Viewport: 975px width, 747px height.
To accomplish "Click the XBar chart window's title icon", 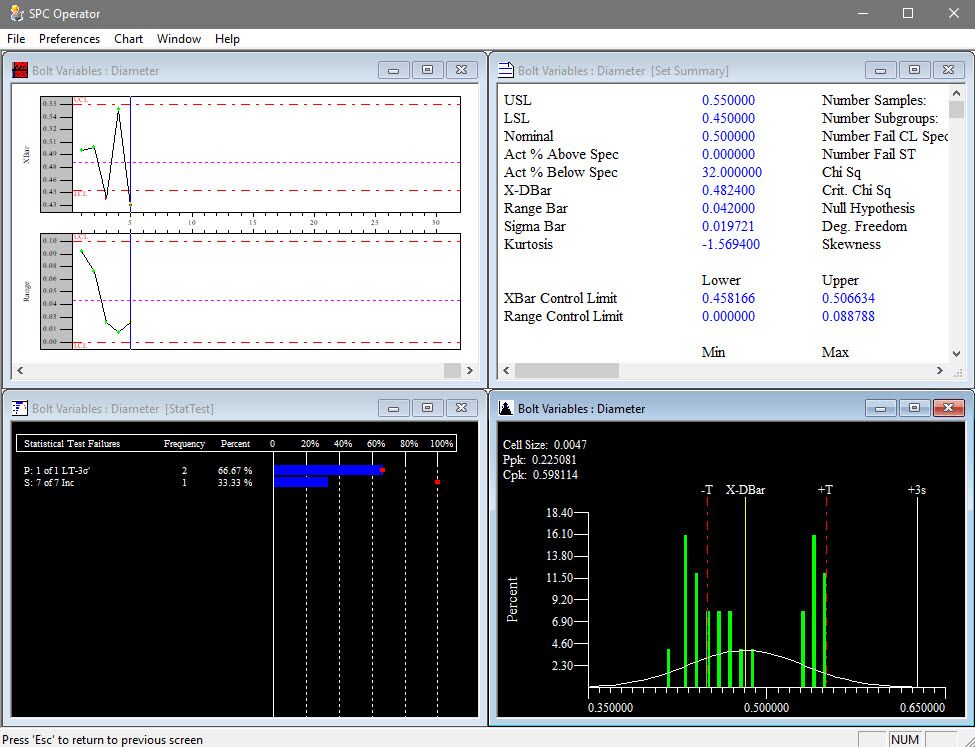I will pos(19,70).
